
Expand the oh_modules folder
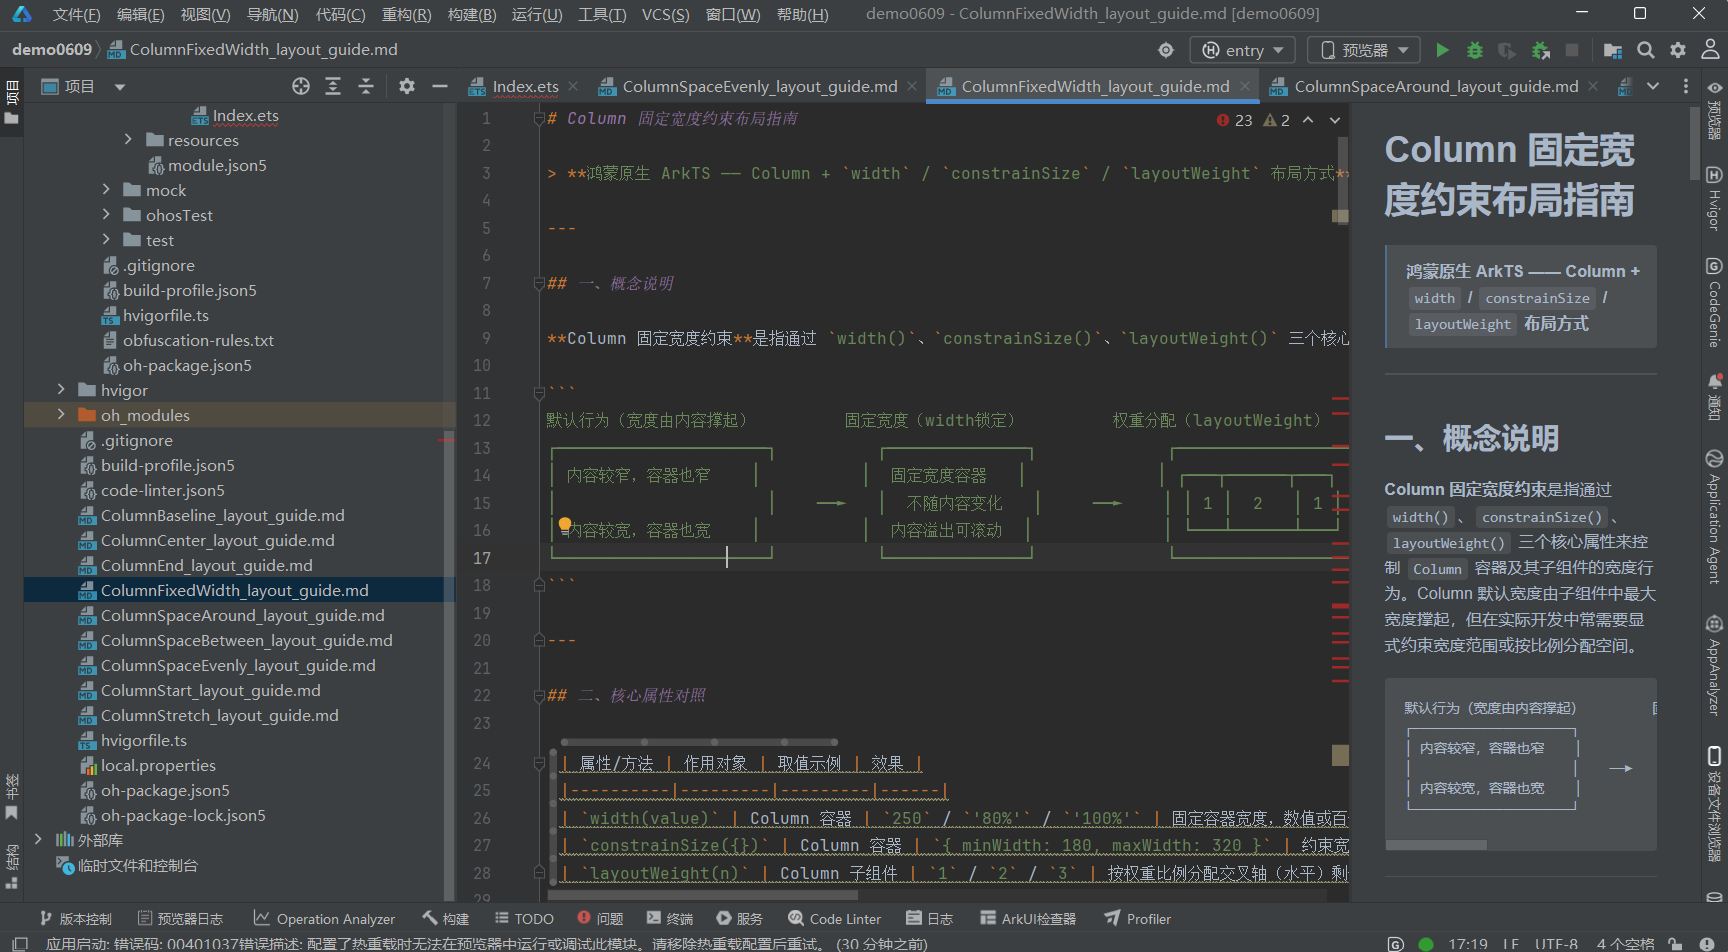(x=61, y=415)
